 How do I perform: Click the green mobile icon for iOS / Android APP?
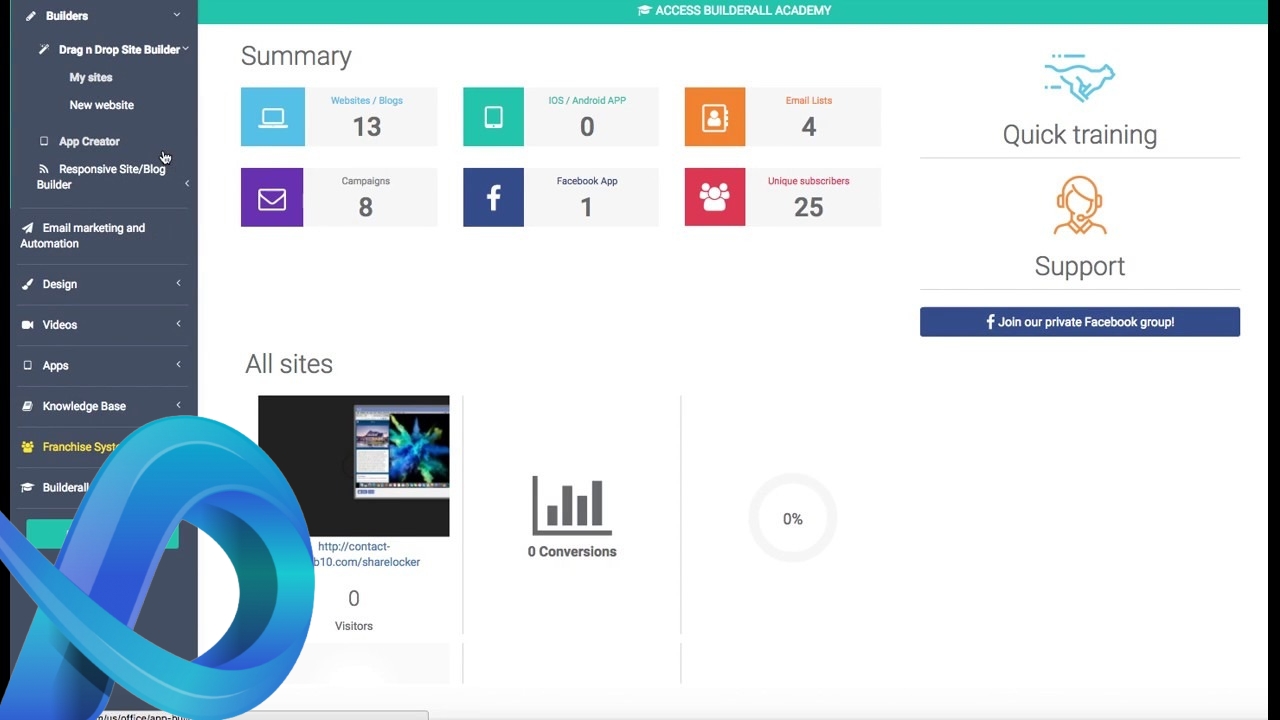(x=493, y=117)
